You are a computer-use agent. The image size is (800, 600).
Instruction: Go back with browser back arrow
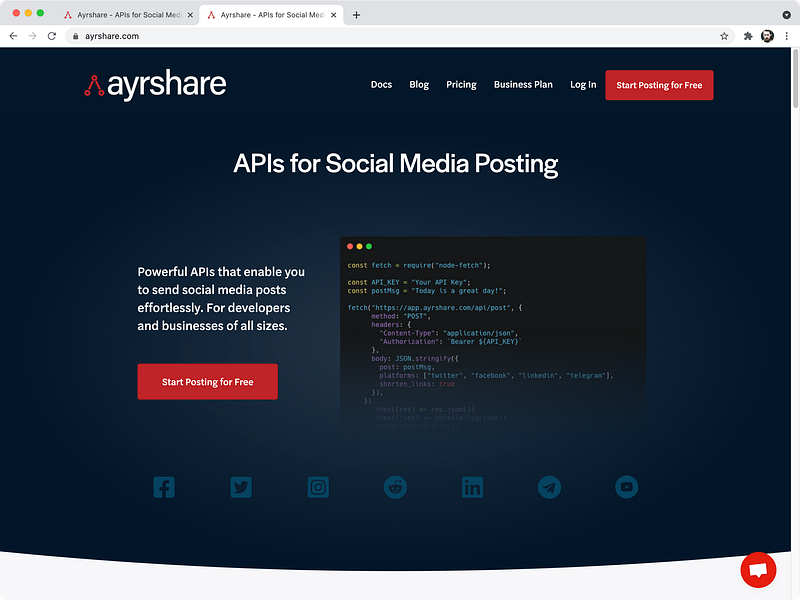[x=13, y=36]
